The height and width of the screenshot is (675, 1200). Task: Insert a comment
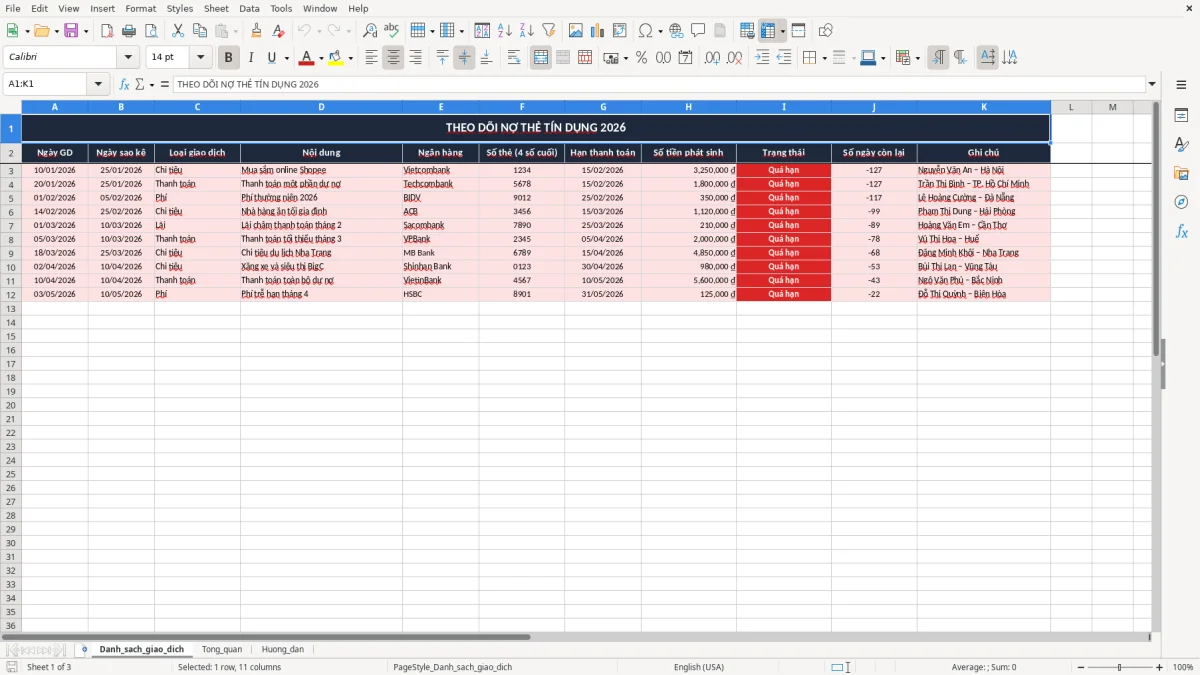pyautogui.click(x=699, y=31)
